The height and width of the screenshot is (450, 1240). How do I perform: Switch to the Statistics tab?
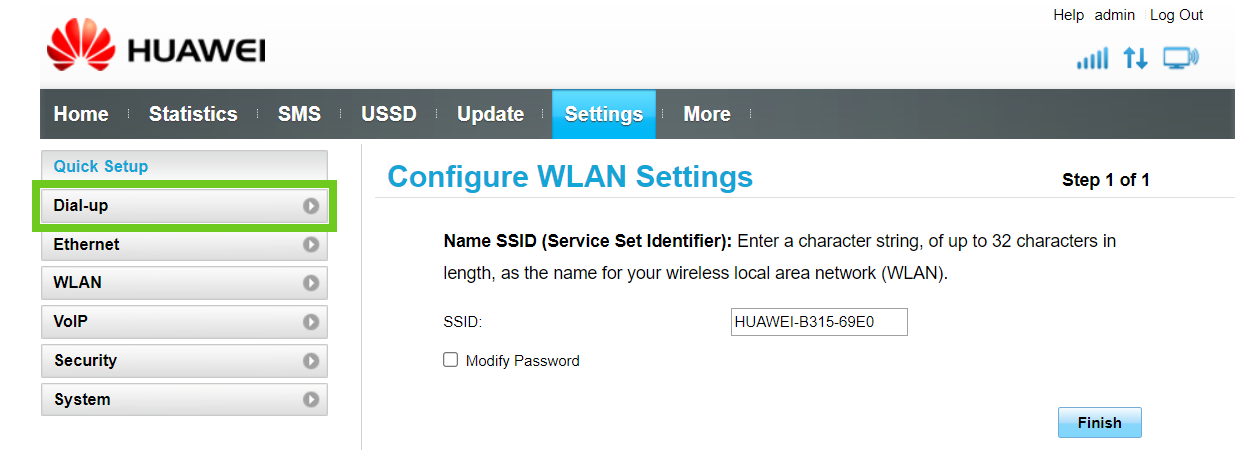193,114
